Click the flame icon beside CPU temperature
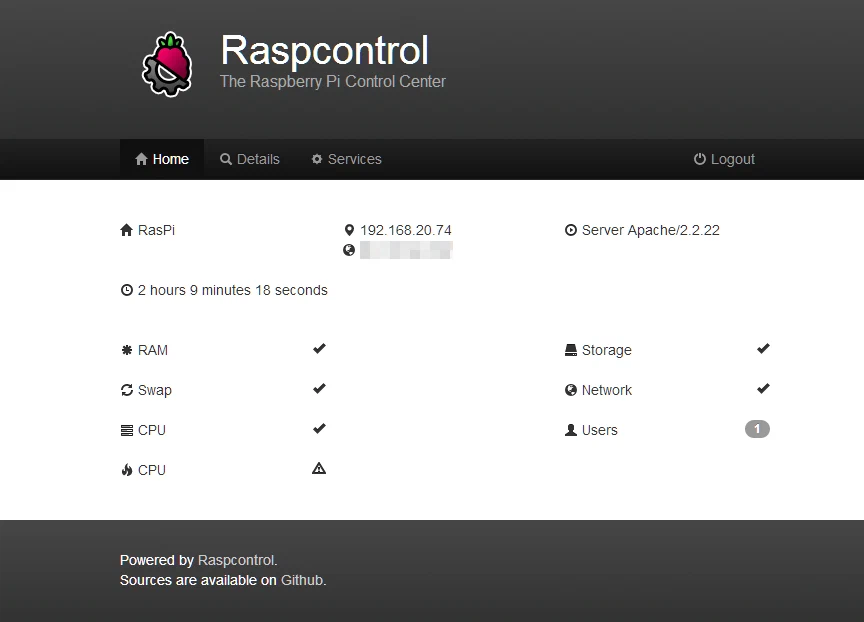864x622 pixels. coord(127,470)
